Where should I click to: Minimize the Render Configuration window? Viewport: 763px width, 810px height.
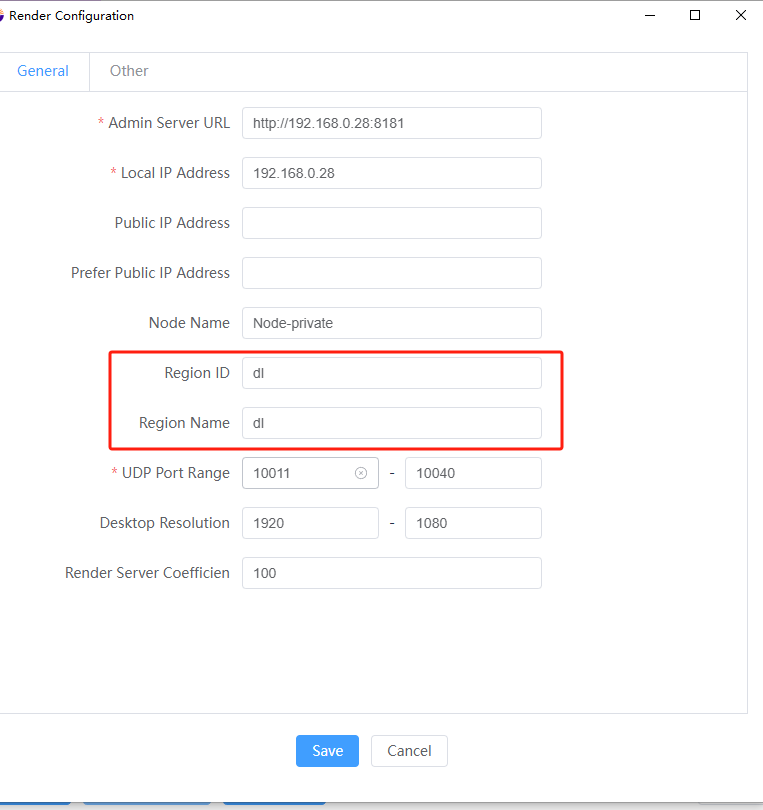point(650,15)
